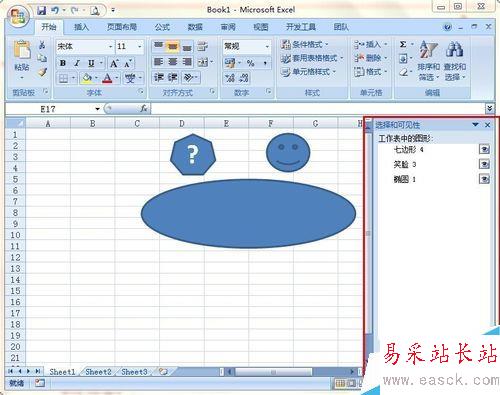Expand the formula bar
This screenshot has width=500, height=395.
[x=489, y=108]
